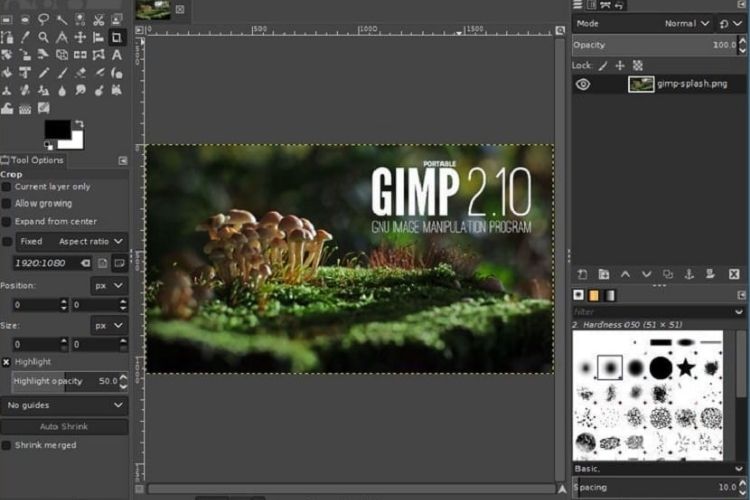Choose the Free Select lasso tool
This screenshot has width=750, height=500.
[44, 20]
